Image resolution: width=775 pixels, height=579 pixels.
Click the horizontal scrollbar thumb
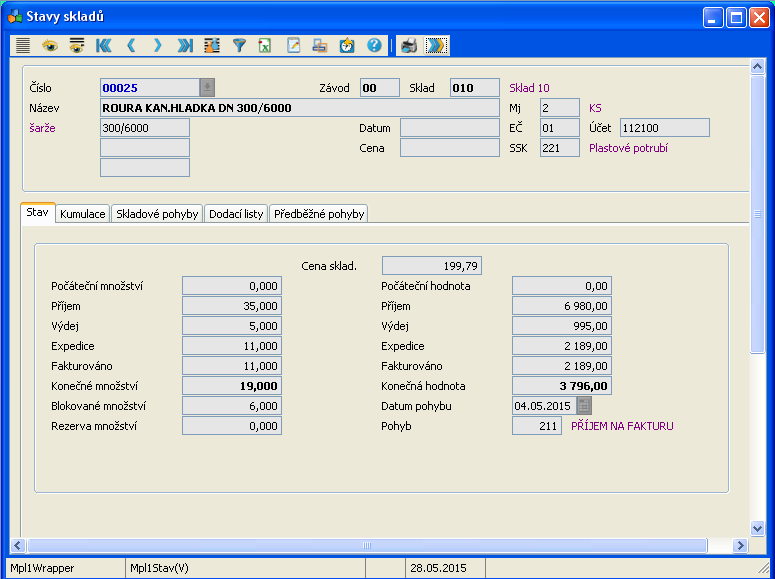[366, 545]
